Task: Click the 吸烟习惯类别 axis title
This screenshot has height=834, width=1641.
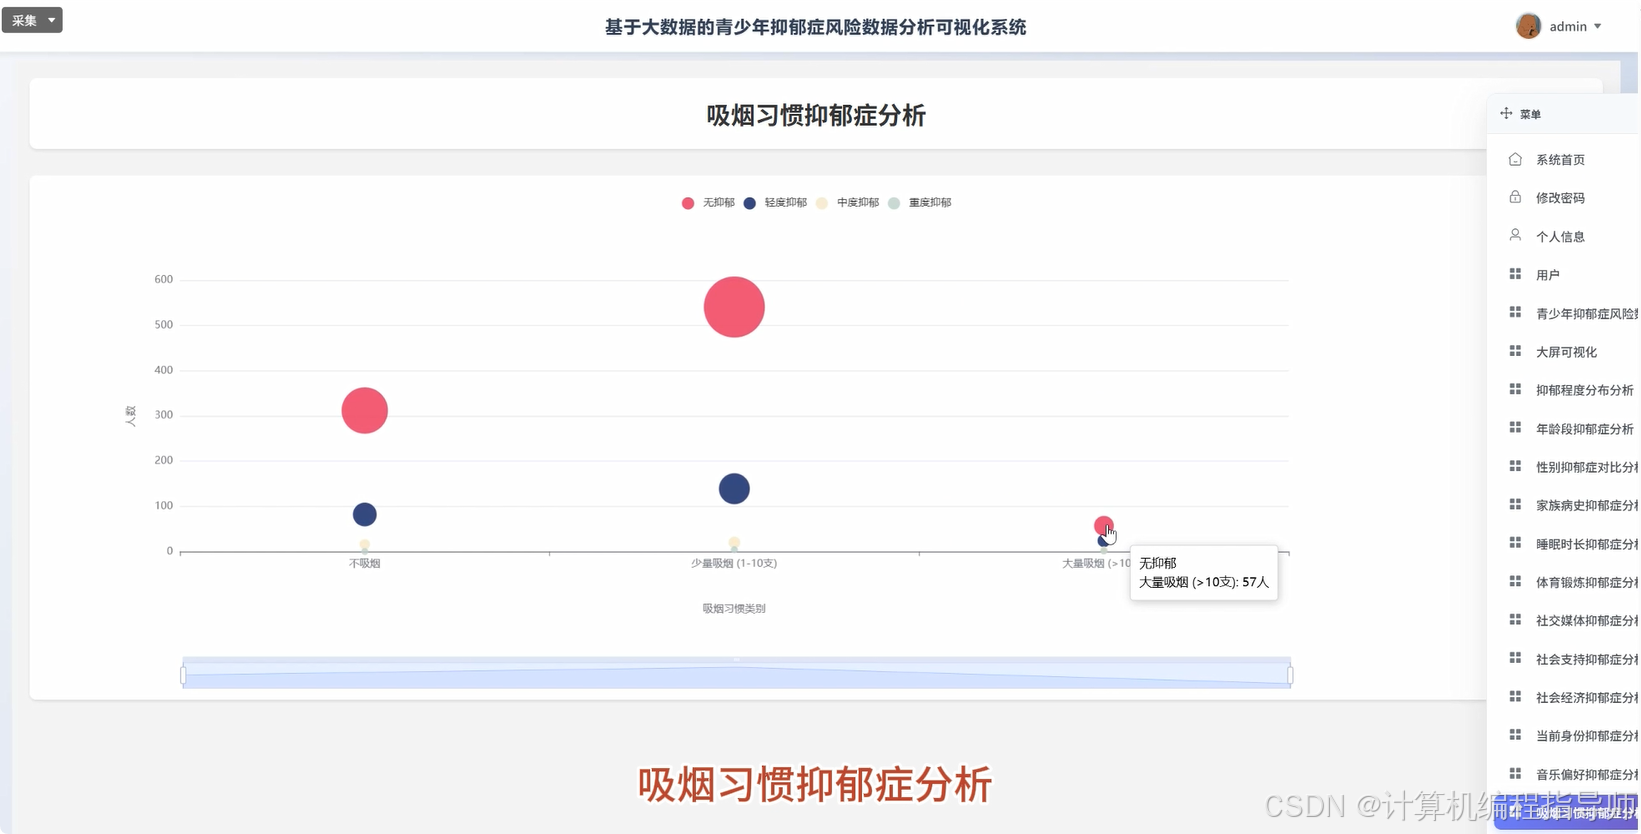Action: click(x=734, y=609)
